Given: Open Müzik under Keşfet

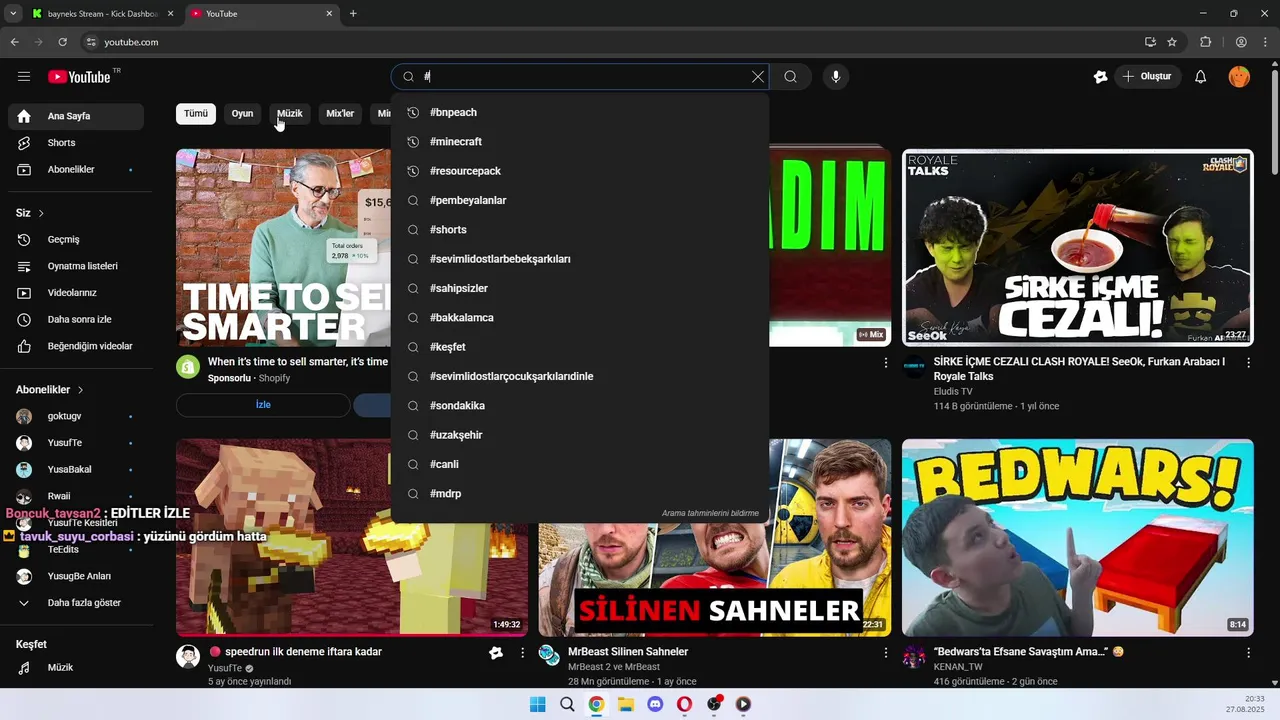Looking at the screenshot, I should [76, 668].
